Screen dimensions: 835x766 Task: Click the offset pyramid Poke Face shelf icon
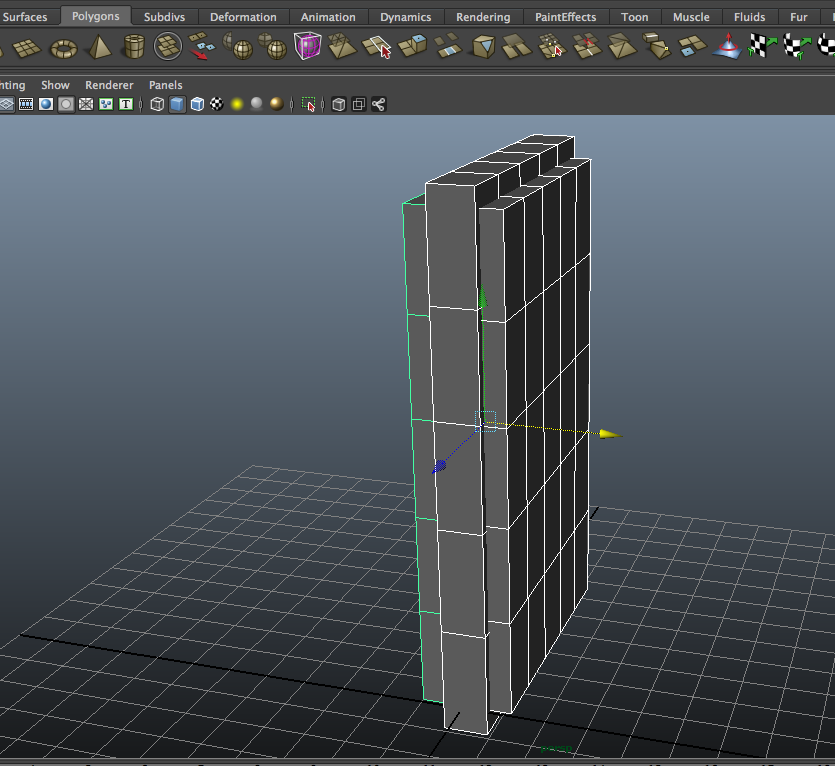[622, 46]
